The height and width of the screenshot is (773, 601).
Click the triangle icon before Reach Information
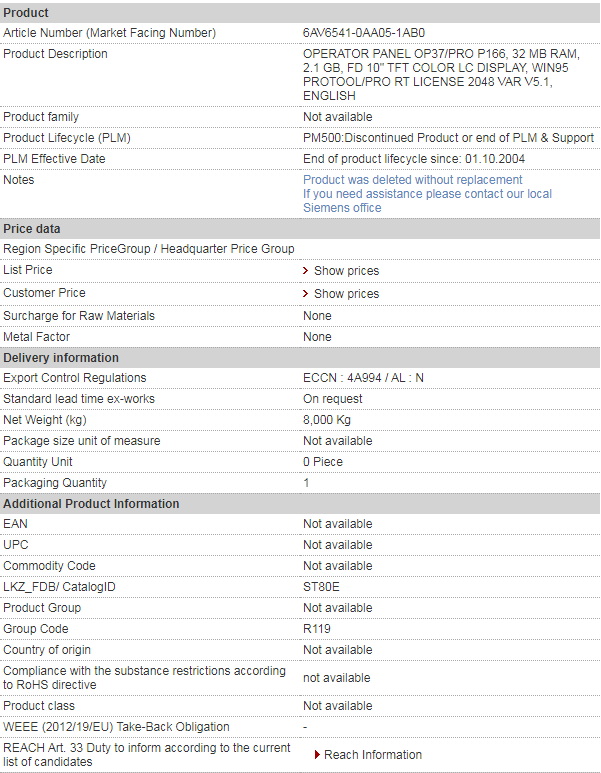[317, 755]
